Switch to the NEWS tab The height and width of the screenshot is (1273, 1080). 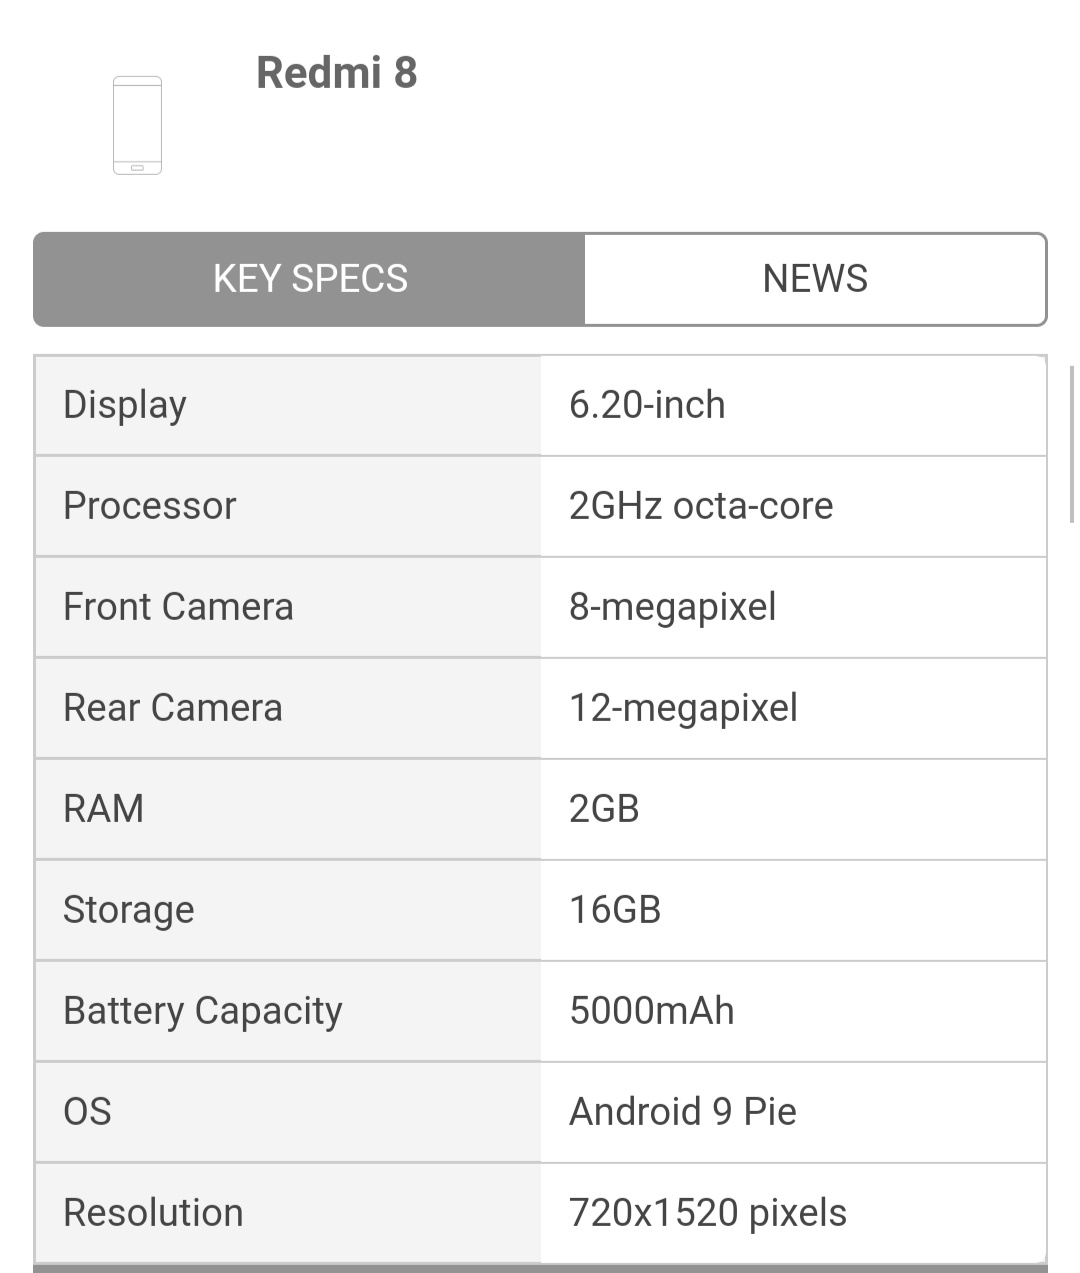[x=814, y=279]
